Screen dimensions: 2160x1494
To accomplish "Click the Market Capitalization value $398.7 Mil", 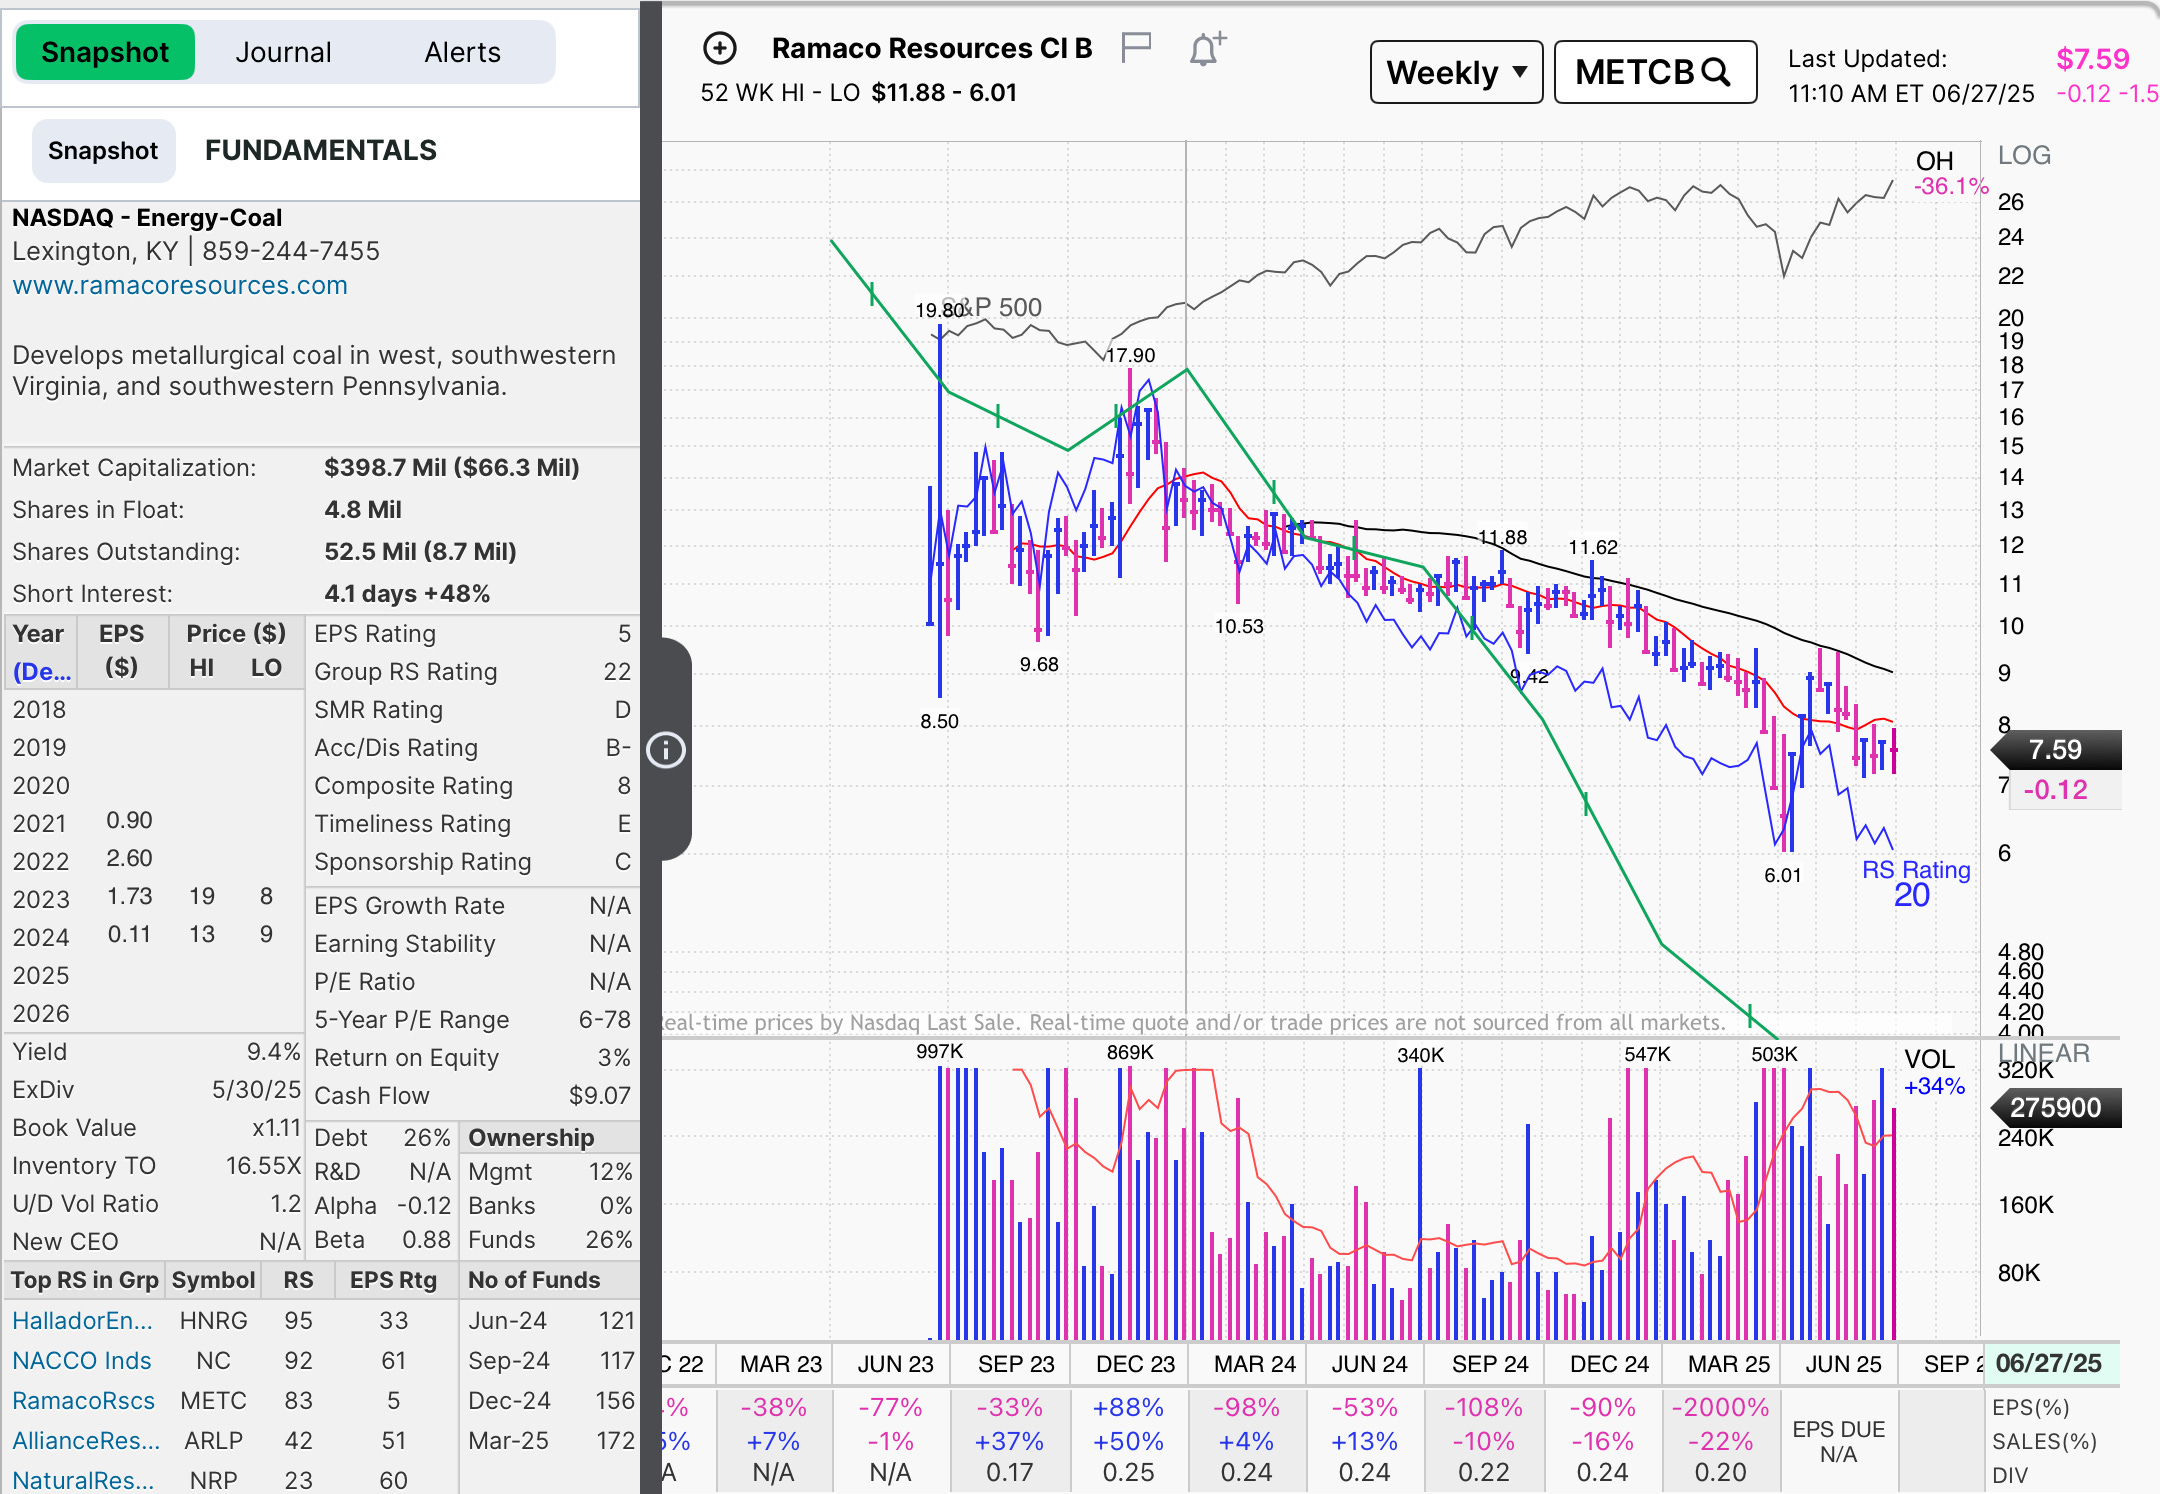I will tap(452, 468).
